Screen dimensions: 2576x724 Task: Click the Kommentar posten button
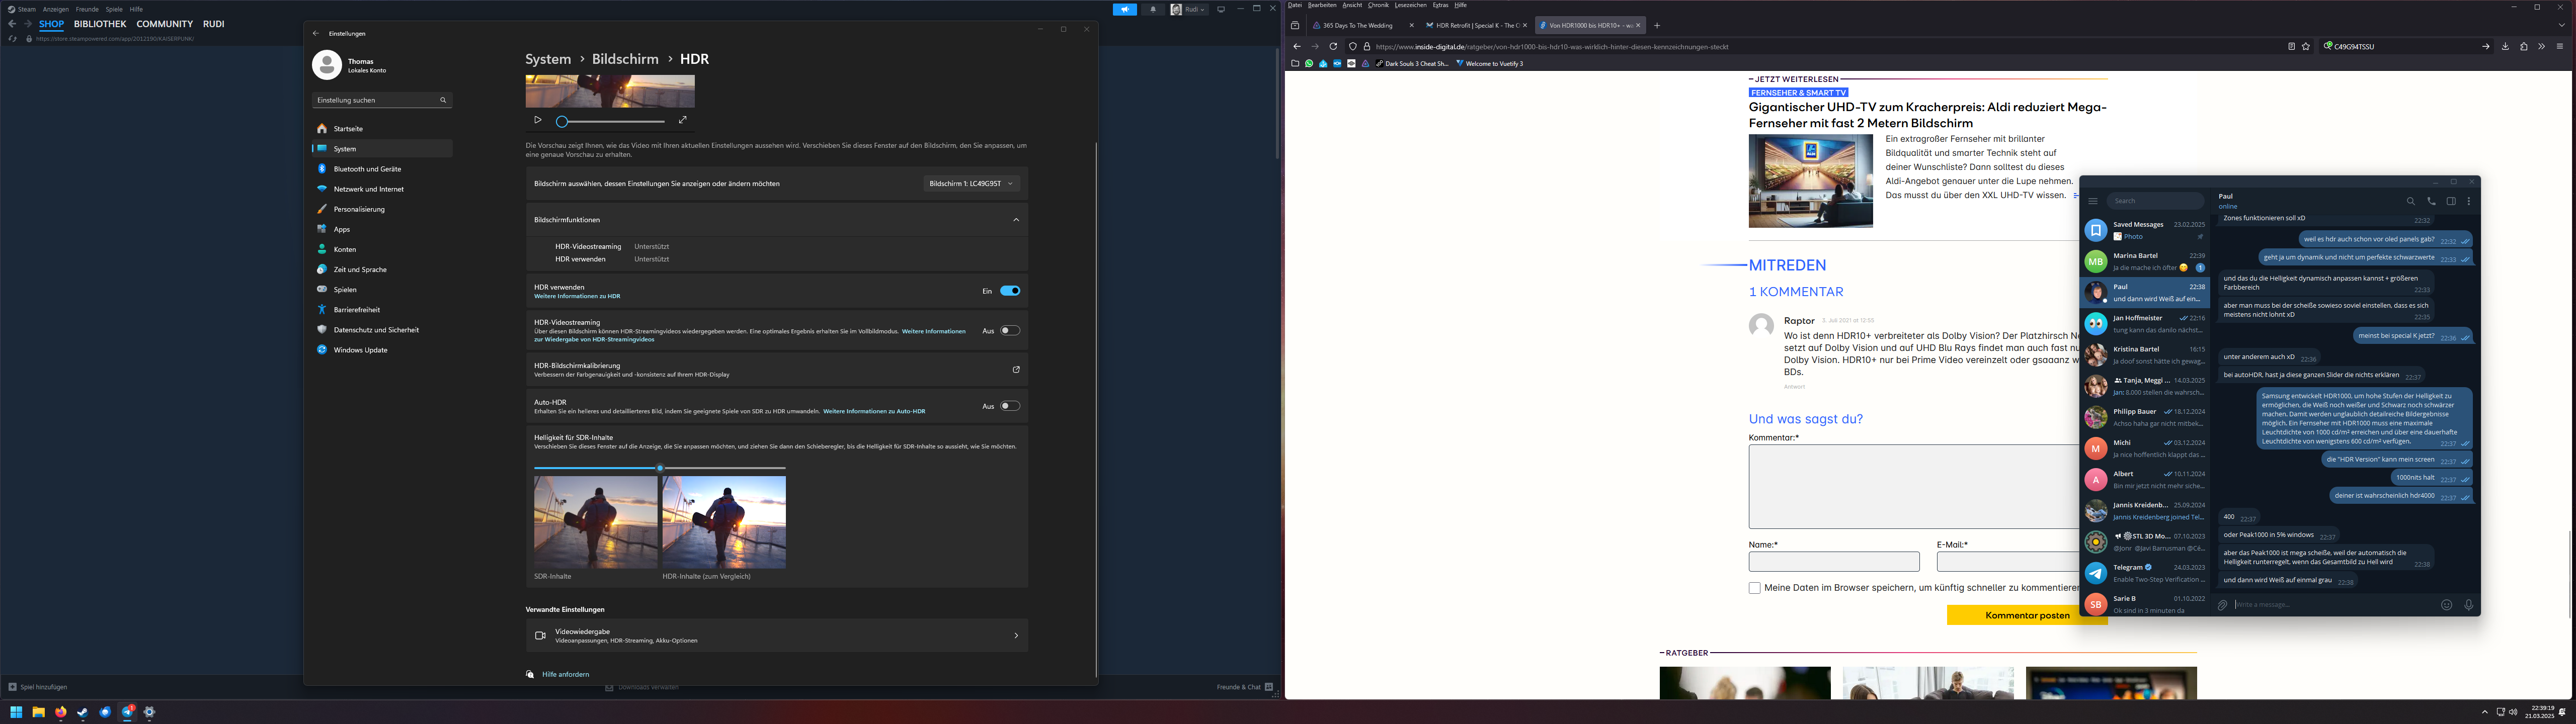pyautogui.click(x=2027, y=616)
